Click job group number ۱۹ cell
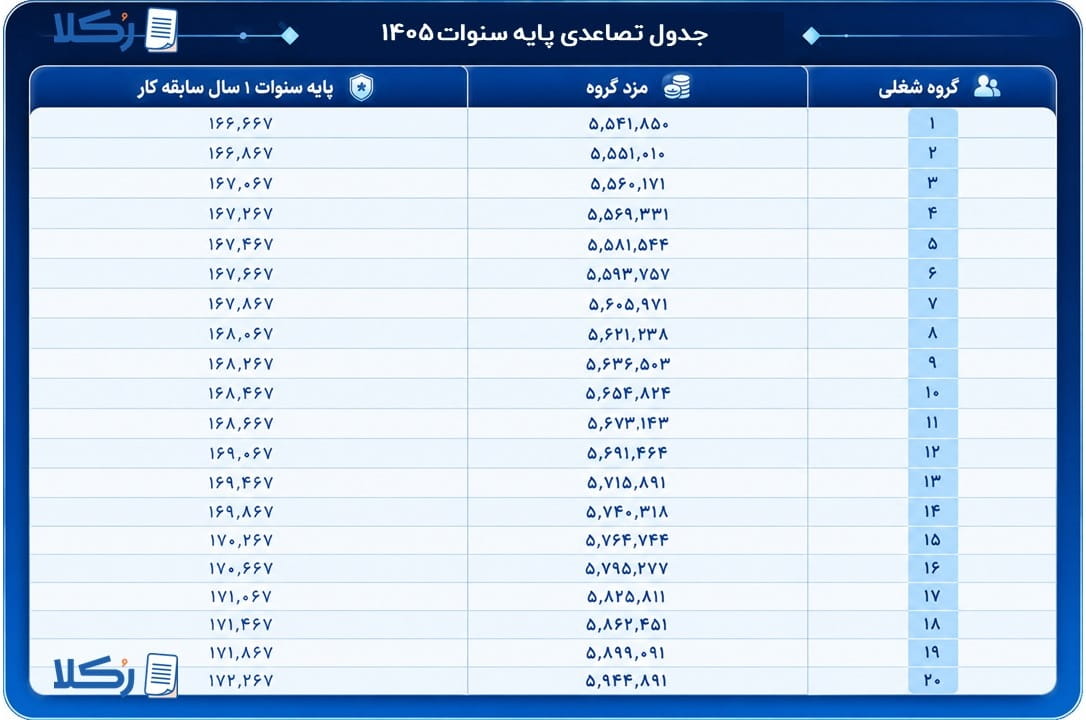Screen dimensions: 1086x720 pos(932,652)
